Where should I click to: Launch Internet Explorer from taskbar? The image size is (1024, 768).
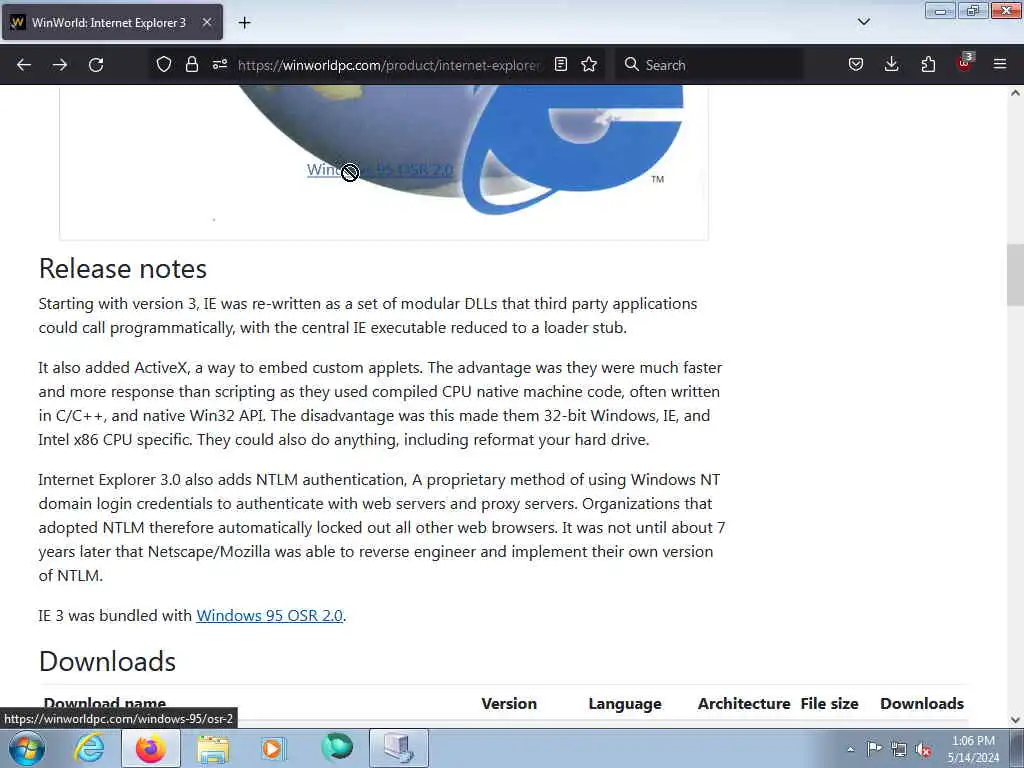[89, 748]
